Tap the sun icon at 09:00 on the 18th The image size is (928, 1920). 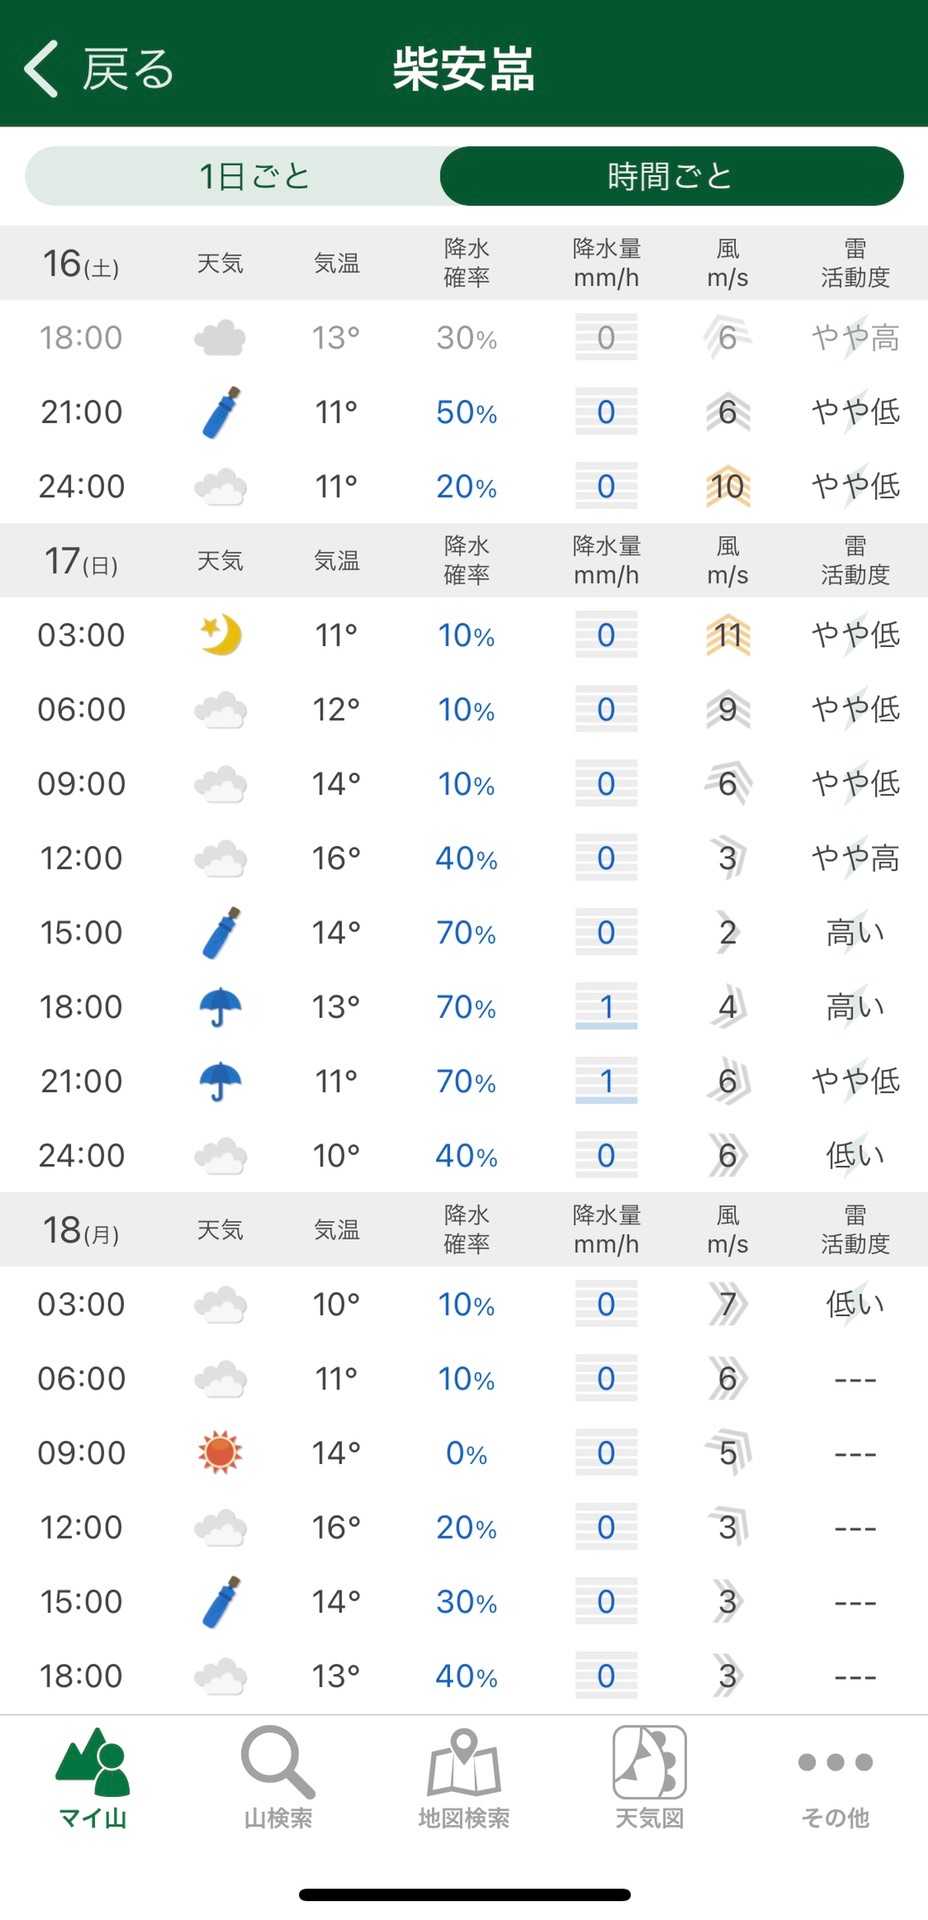220,1453
